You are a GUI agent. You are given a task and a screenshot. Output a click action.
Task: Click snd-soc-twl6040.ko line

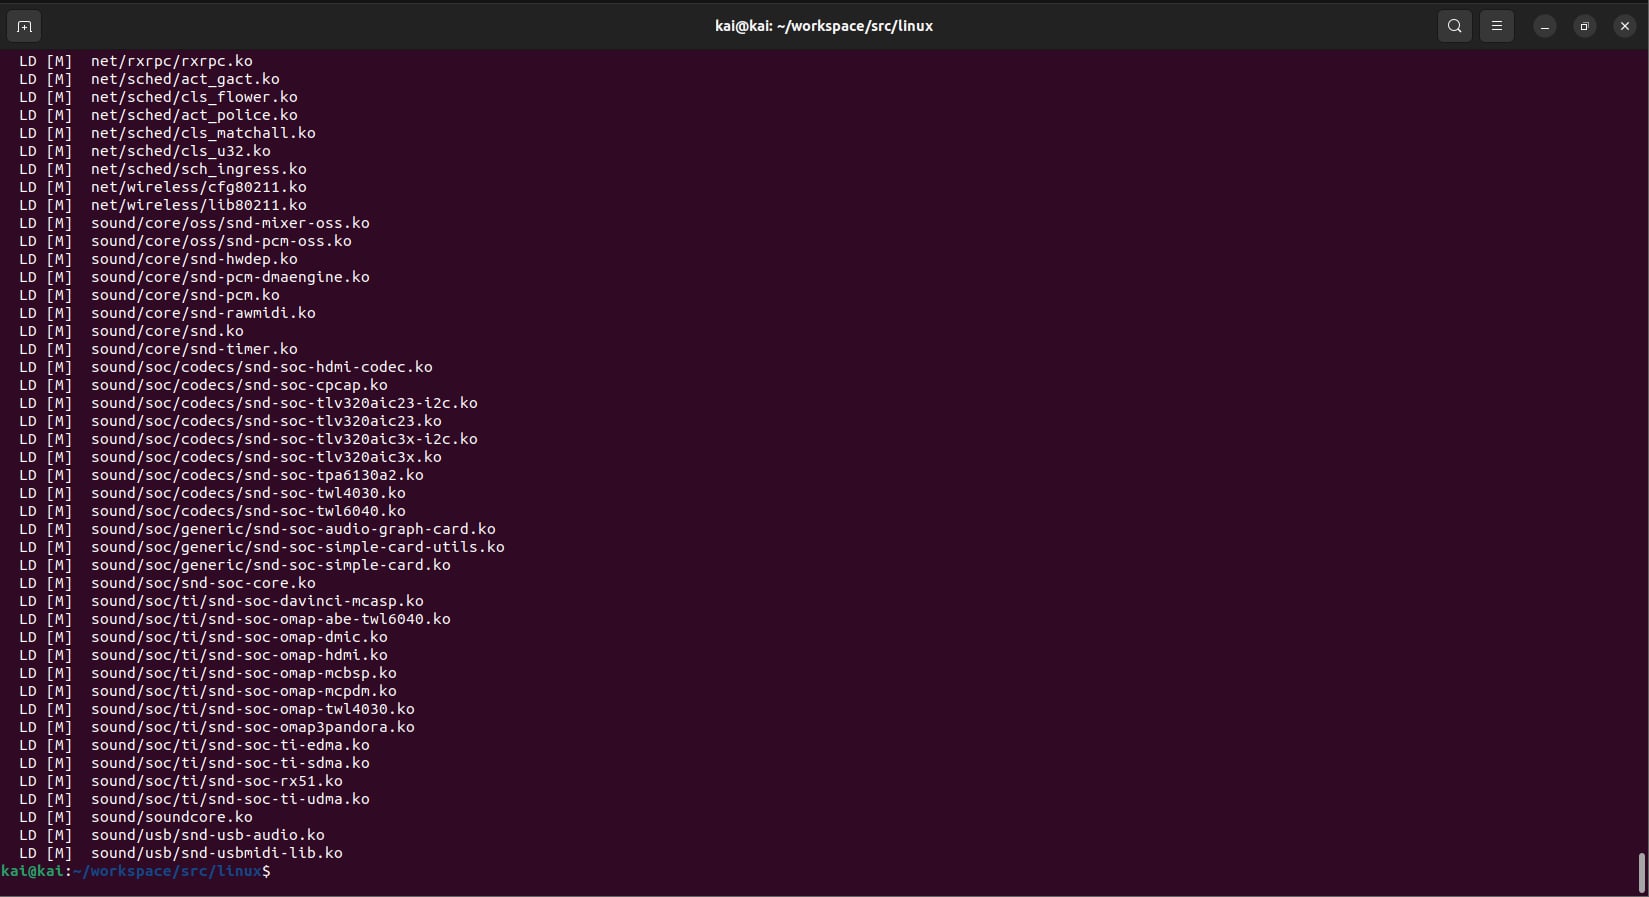[212, 511]
